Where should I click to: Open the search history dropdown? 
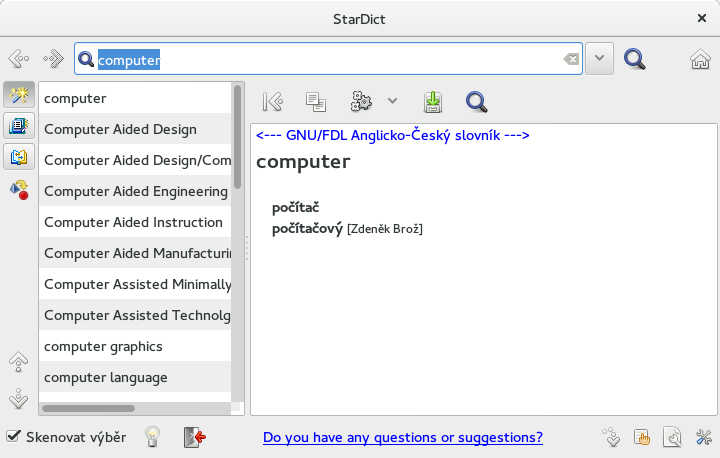coord(599,59)
